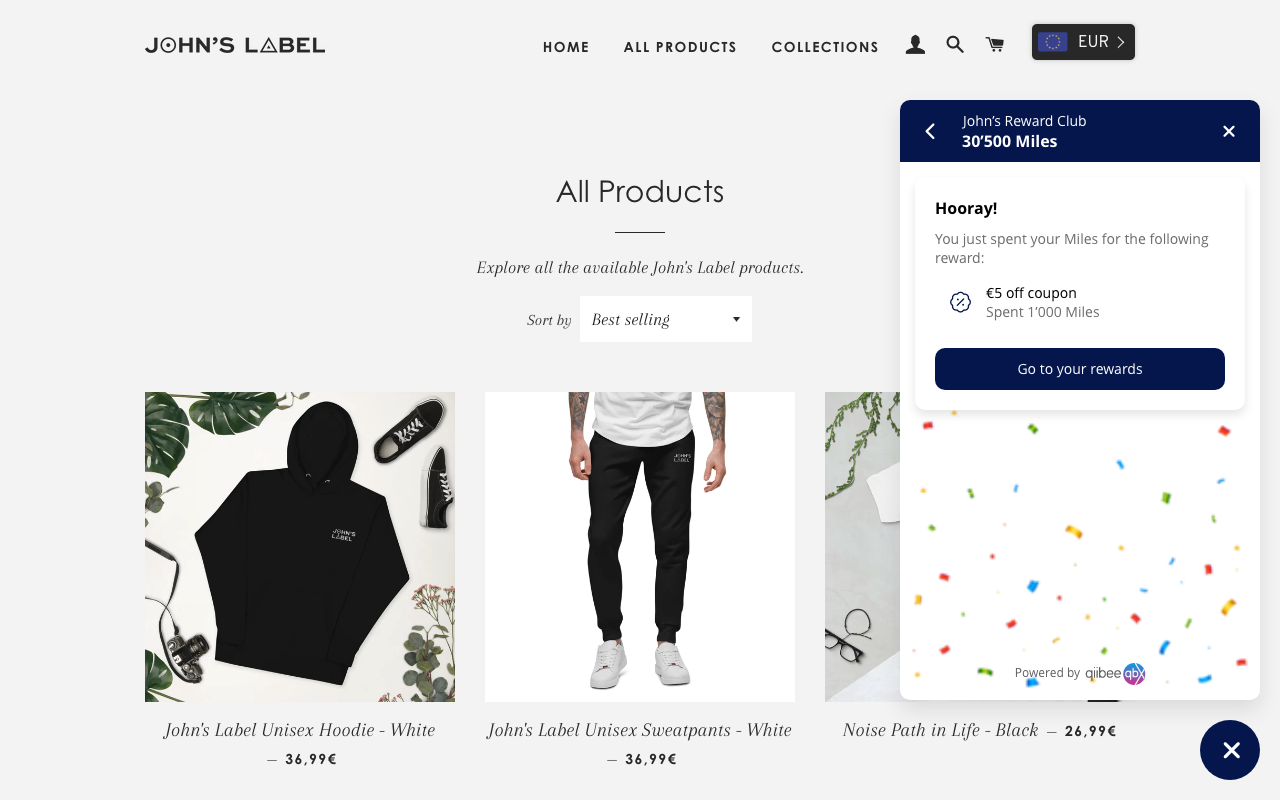Viewport: 1280px width, 800px height.
Task: Close the John's Reward Club panel
Action: click(x=1229, y=131)
